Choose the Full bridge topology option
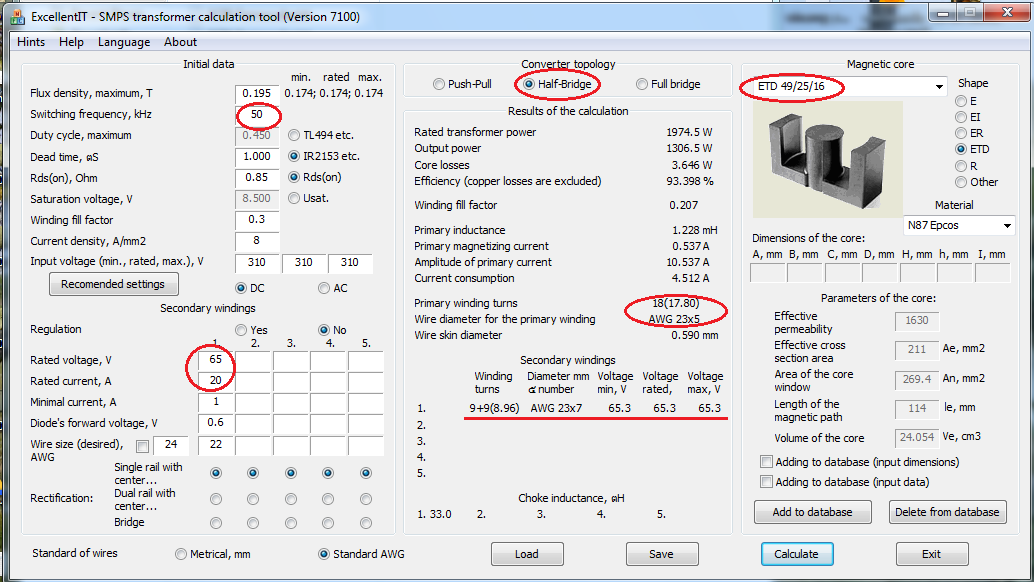This screenshot has width=1034, height=582. [642, 84]
